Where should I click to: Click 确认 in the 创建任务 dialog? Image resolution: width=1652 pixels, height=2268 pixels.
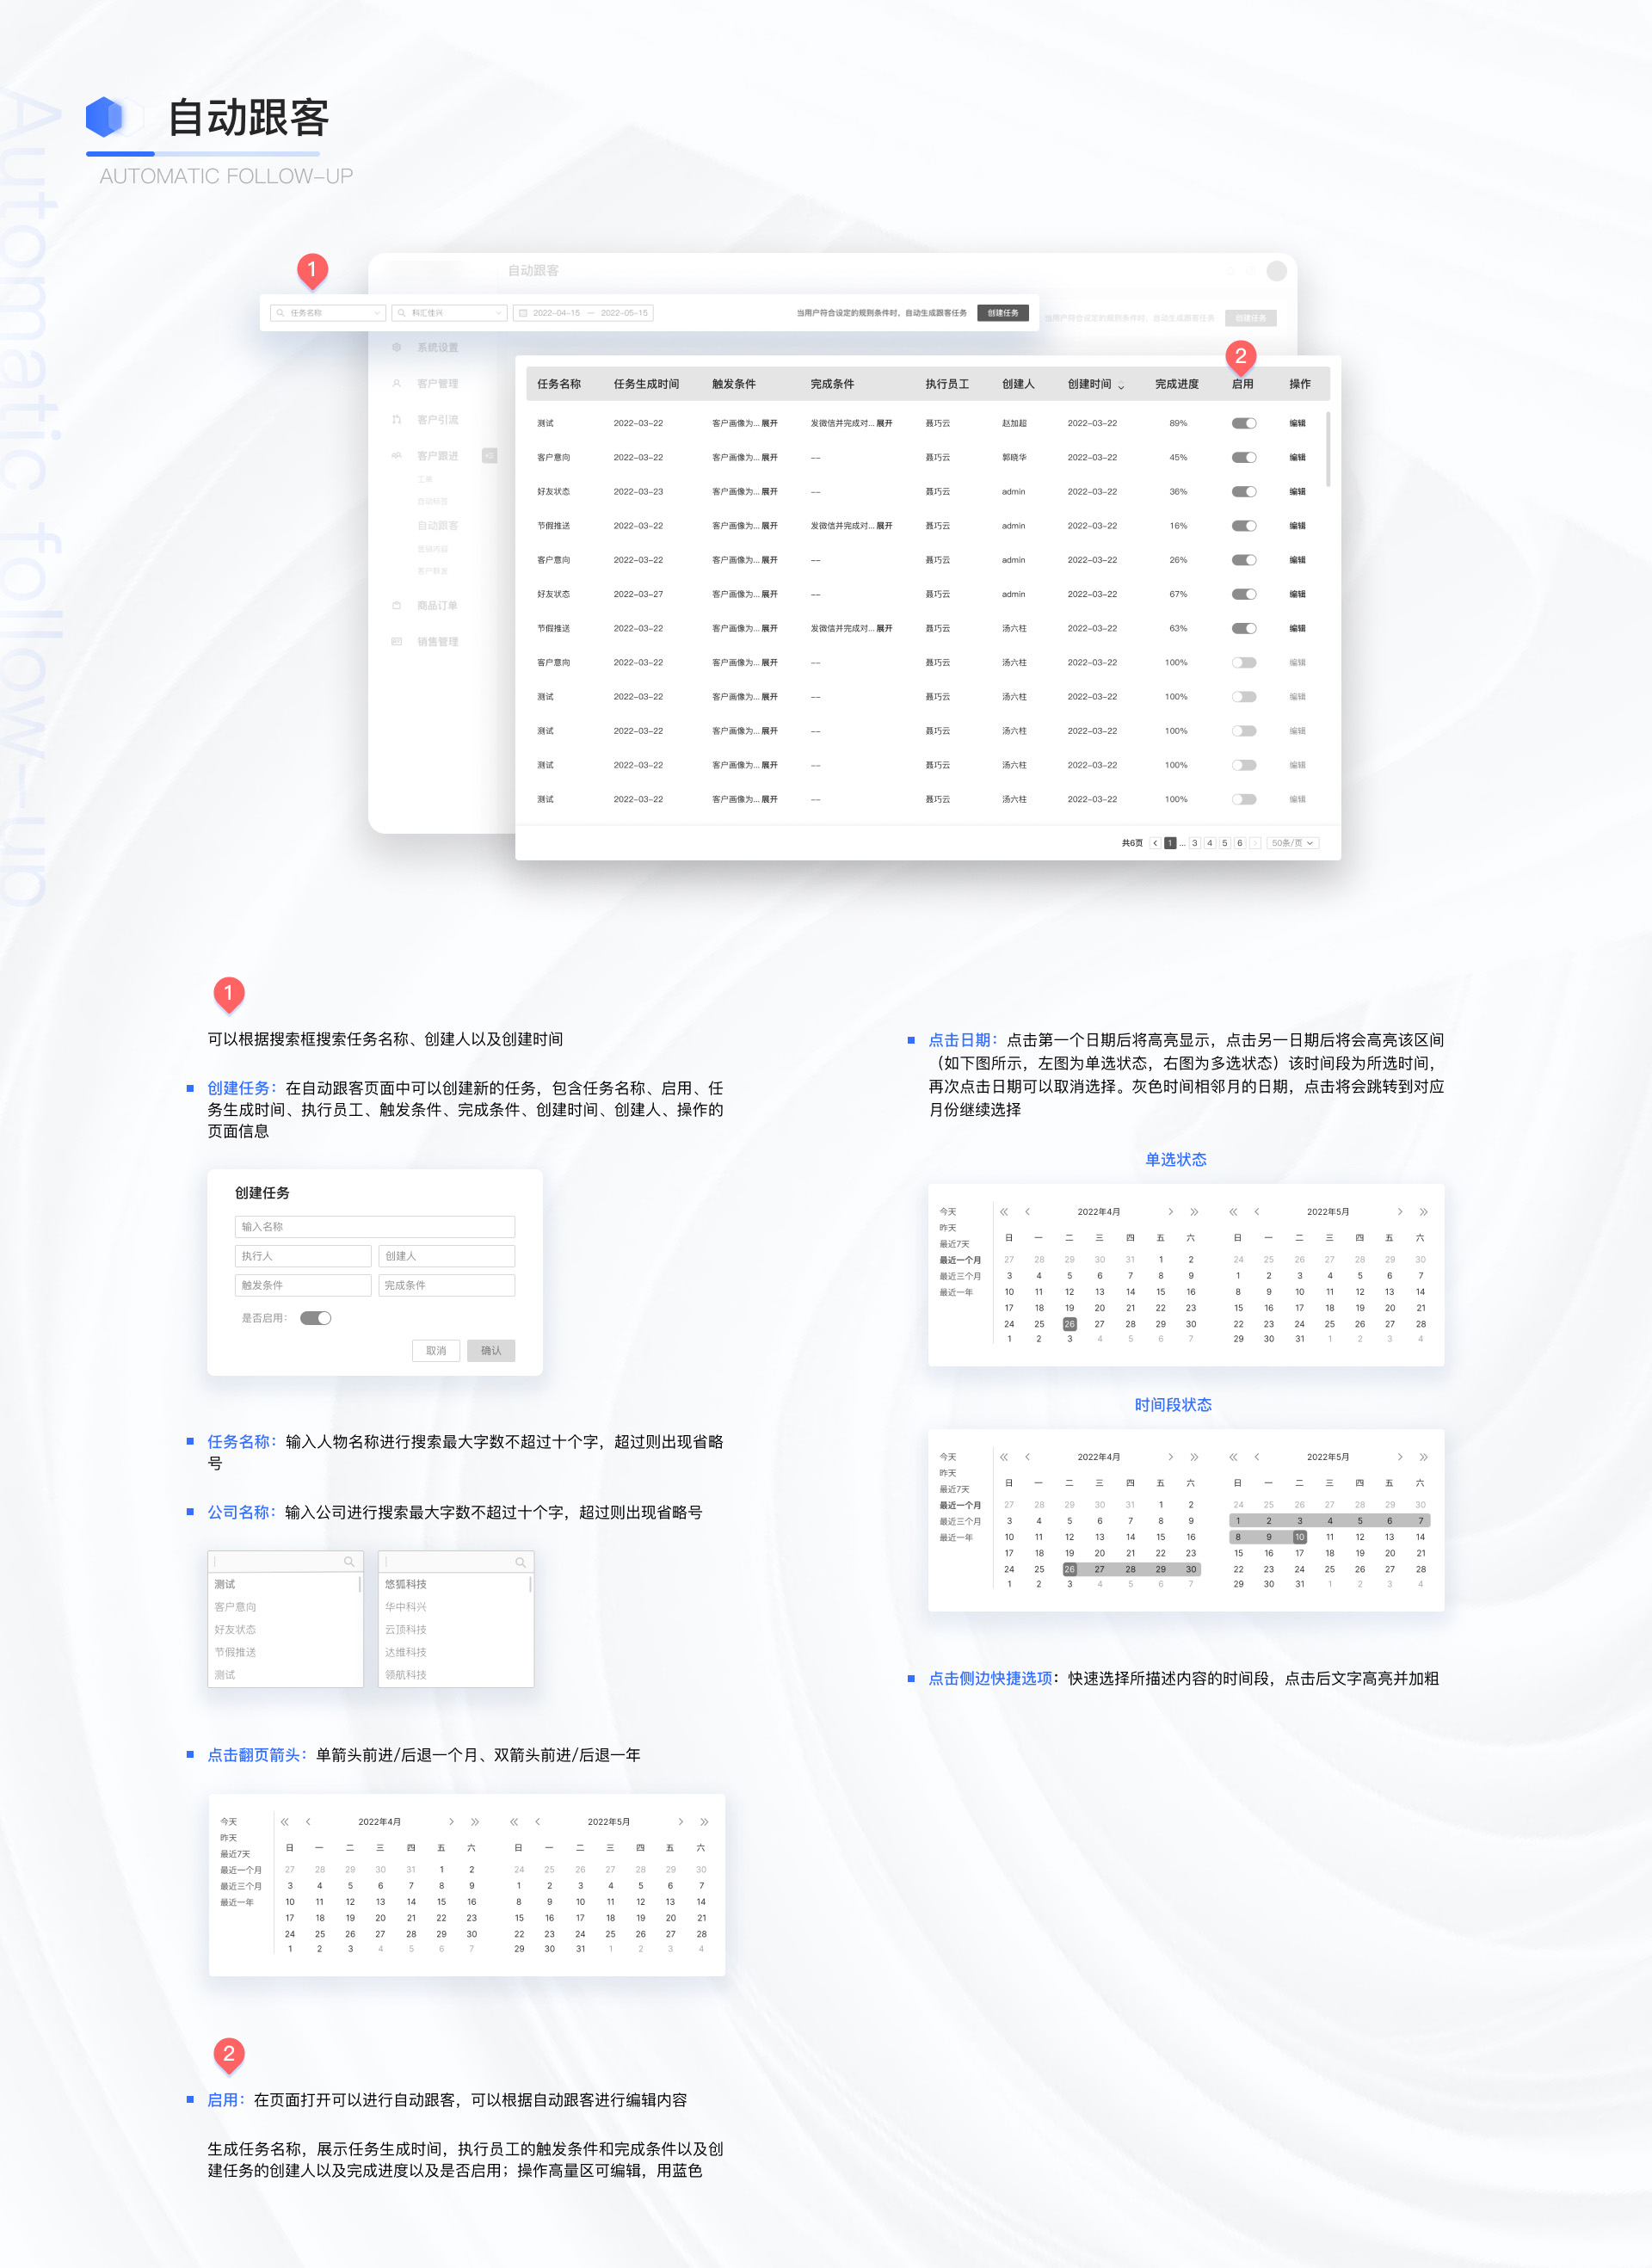pos(491,1350)
